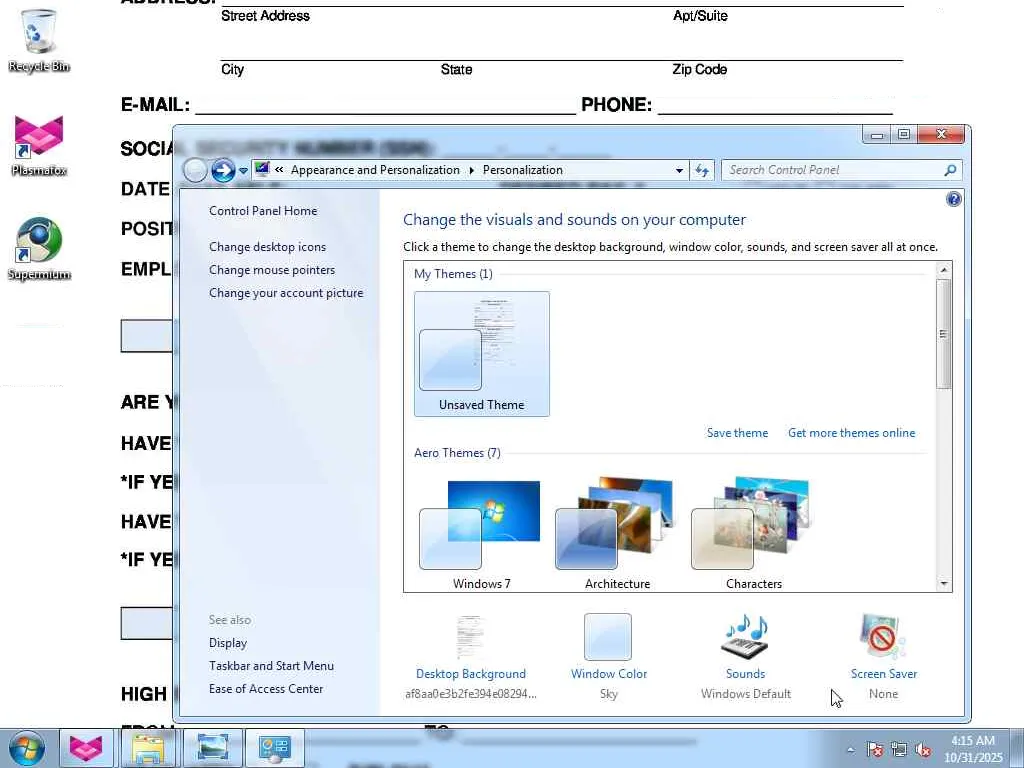Click the Sounds link text
This screenshot has height=768, width=1024.
[746, 674]
